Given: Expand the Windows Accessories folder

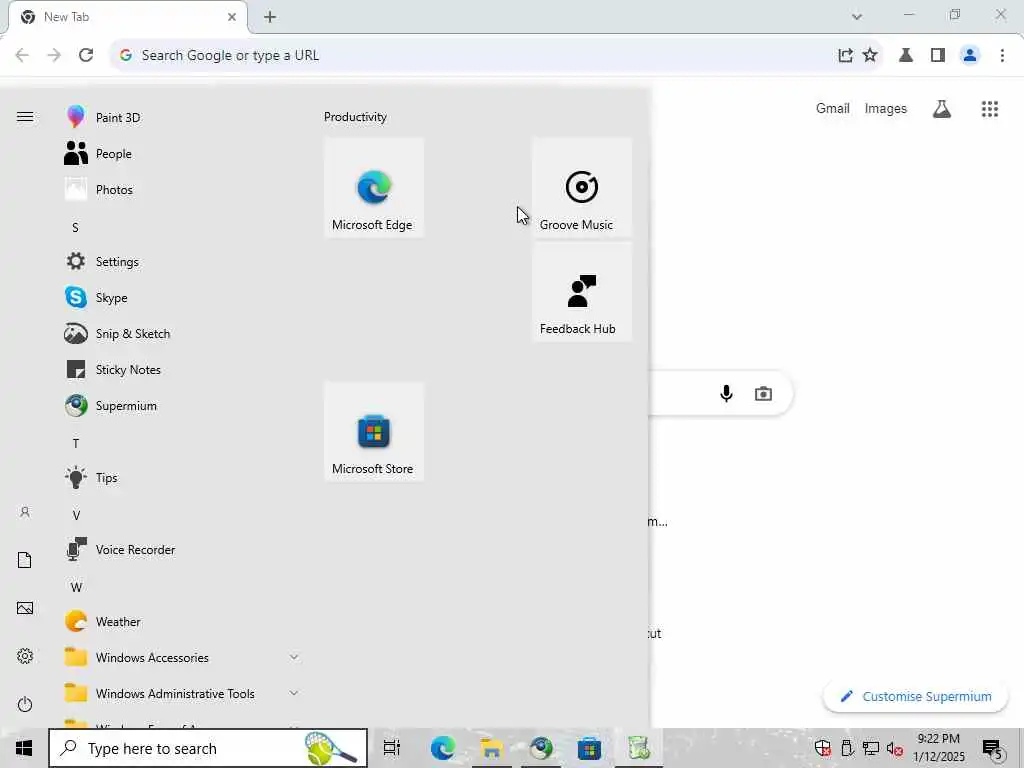Looking at the screenshot, I should click(183, 658).
